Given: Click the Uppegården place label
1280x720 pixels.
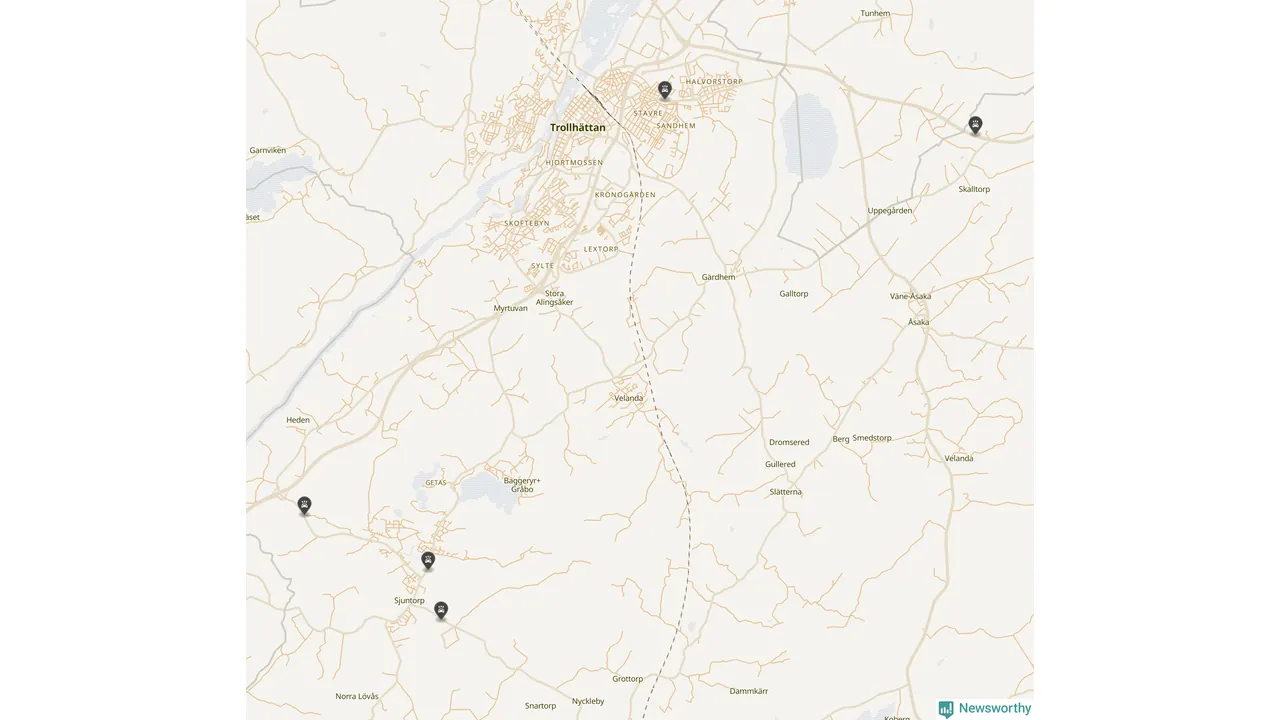Looking at the screenshot, I should coord(890,210).
